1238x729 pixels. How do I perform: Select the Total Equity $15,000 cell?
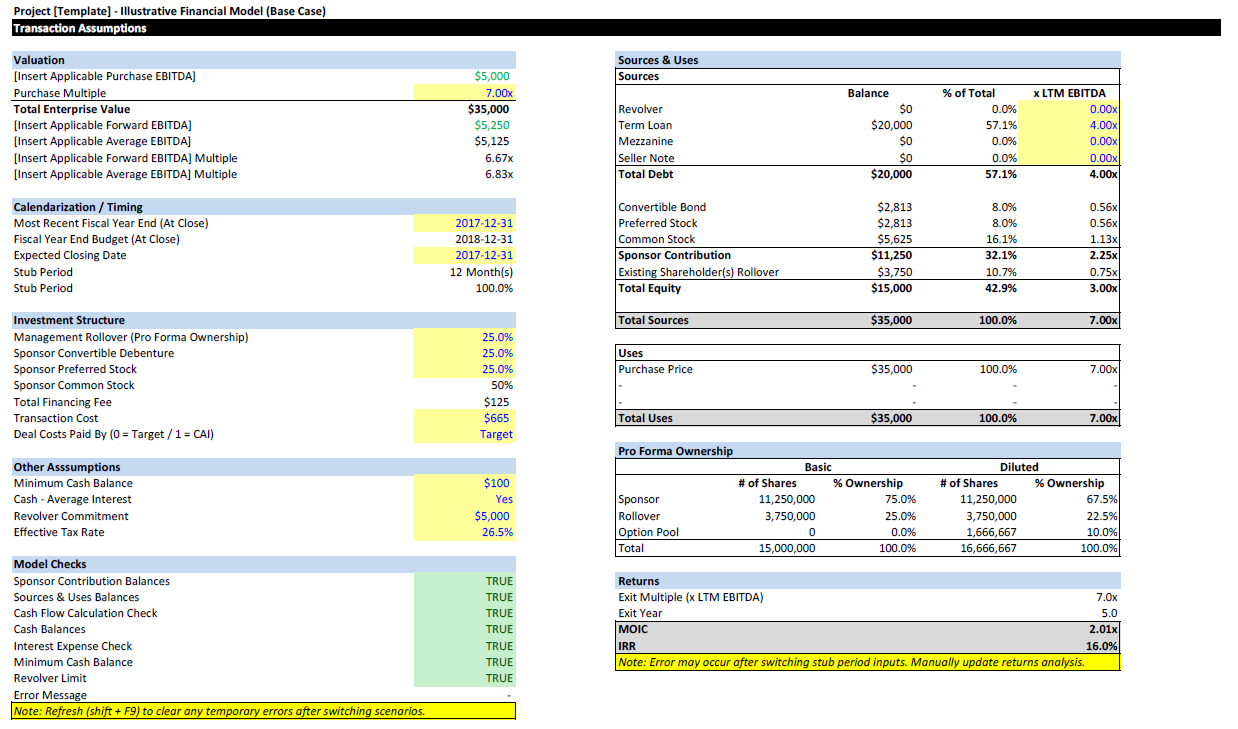(891, 288)
